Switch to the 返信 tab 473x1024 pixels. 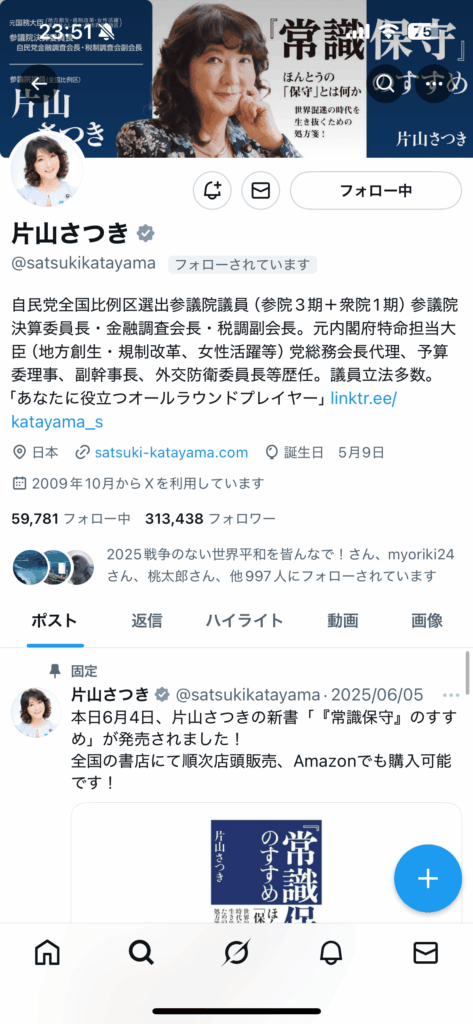(x=146, y=620)
